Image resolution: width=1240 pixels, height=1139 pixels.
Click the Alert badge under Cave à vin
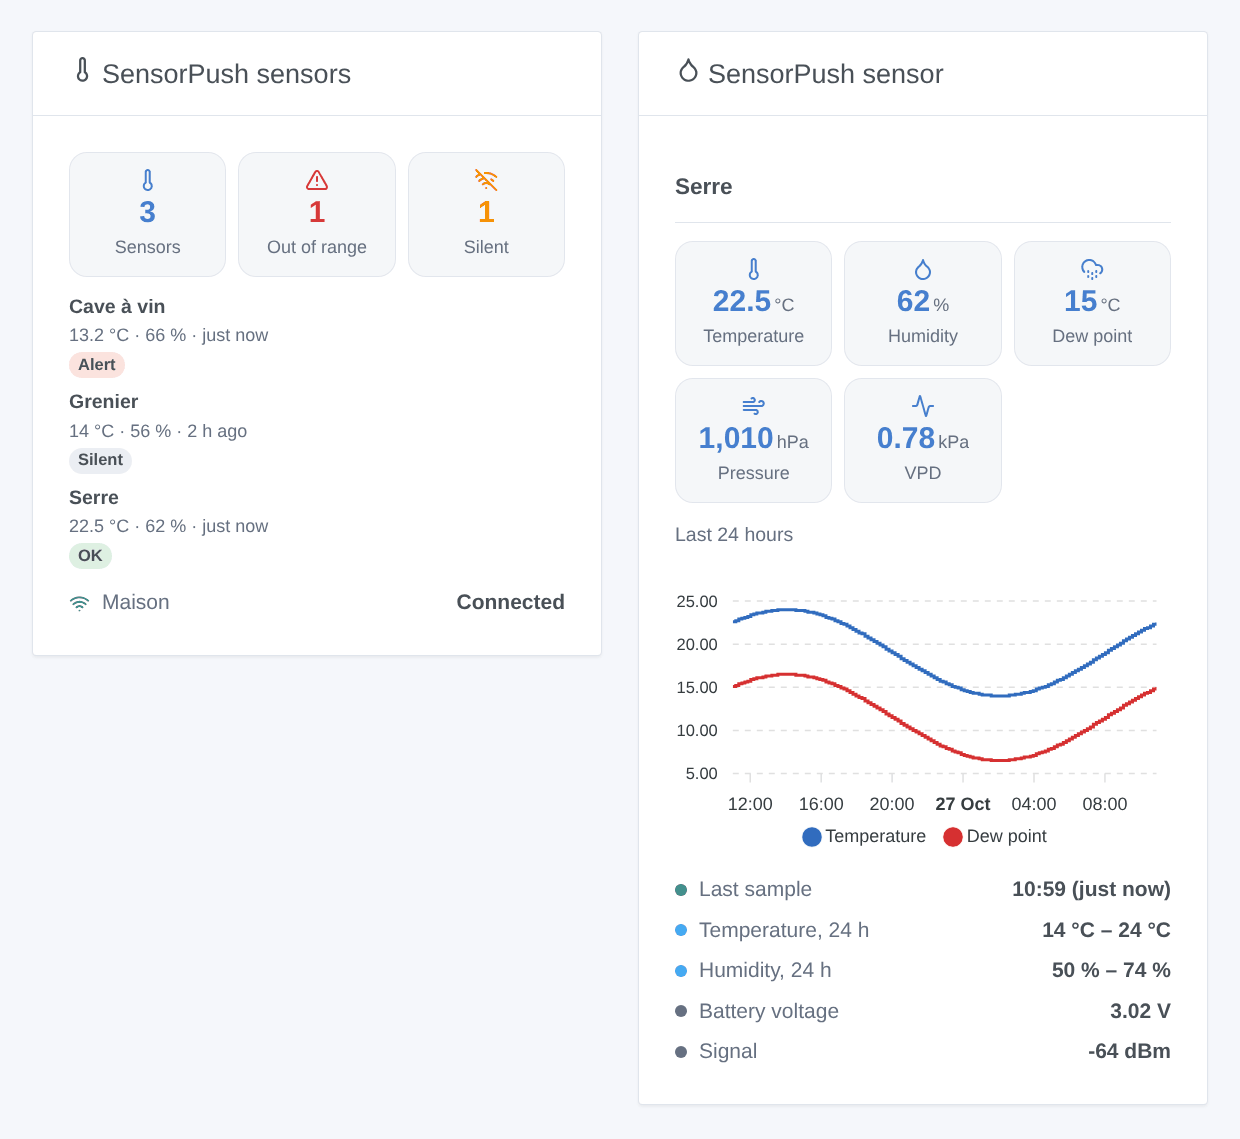[x=97, y=365]
